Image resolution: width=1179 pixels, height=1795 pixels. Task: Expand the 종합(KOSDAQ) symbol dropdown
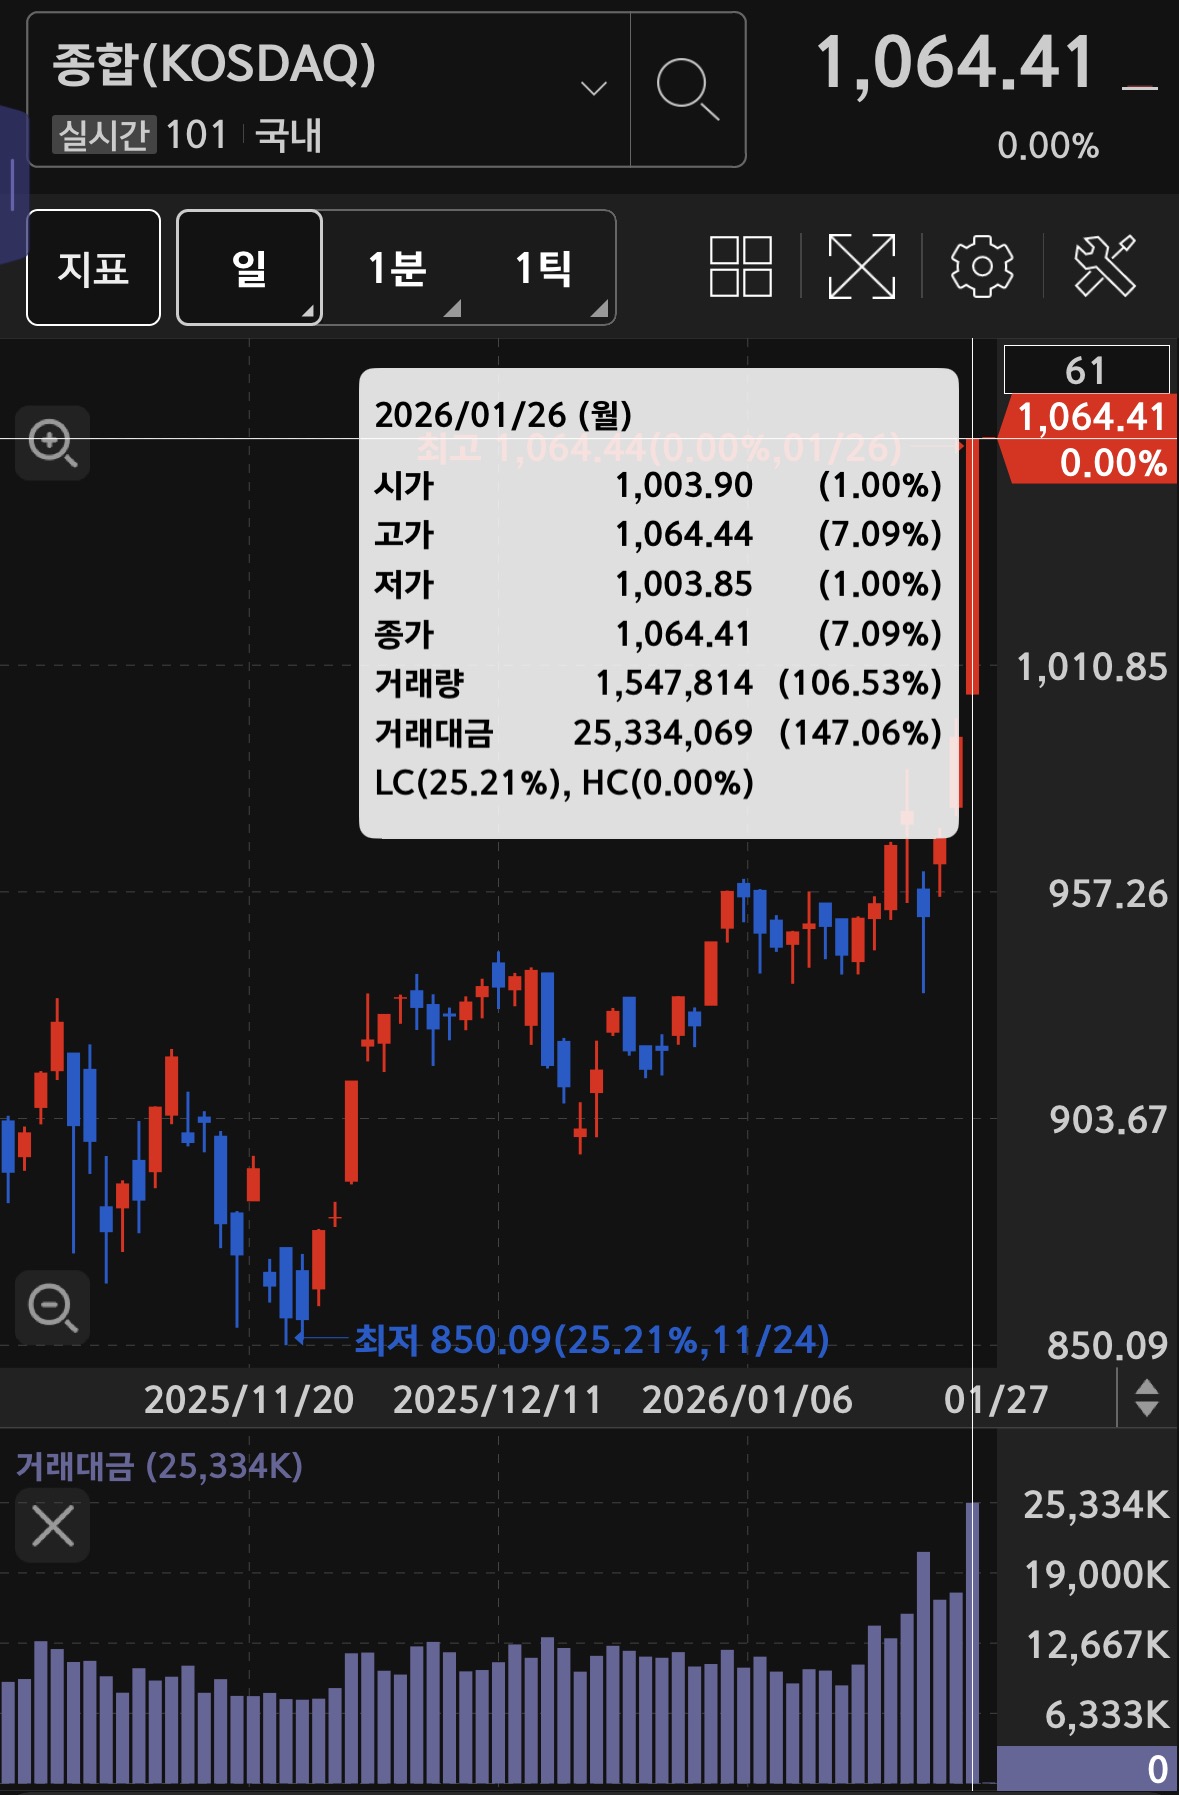(594, 89)
